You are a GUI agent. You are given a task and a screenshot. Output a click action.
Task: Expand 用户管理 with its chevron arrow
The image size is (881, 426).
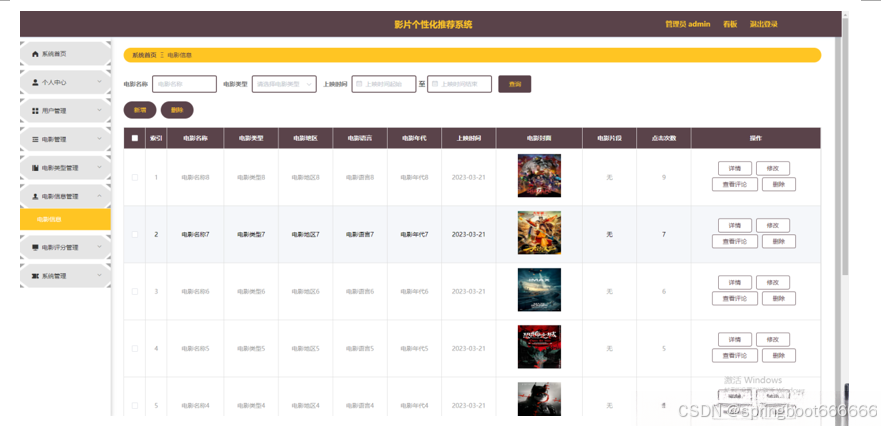(x=99, y=110)
